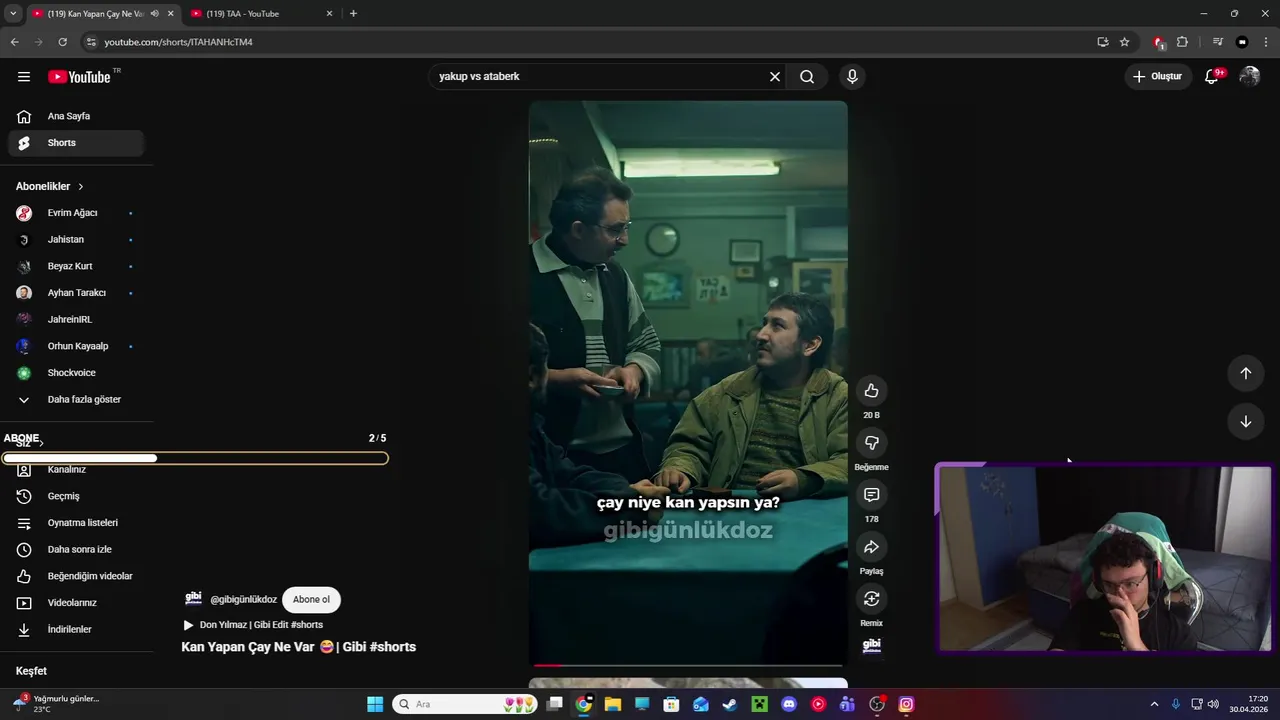Open the @gibigünlükdoz channel link
The image size is (1280, 720).
tap(243, 600)
